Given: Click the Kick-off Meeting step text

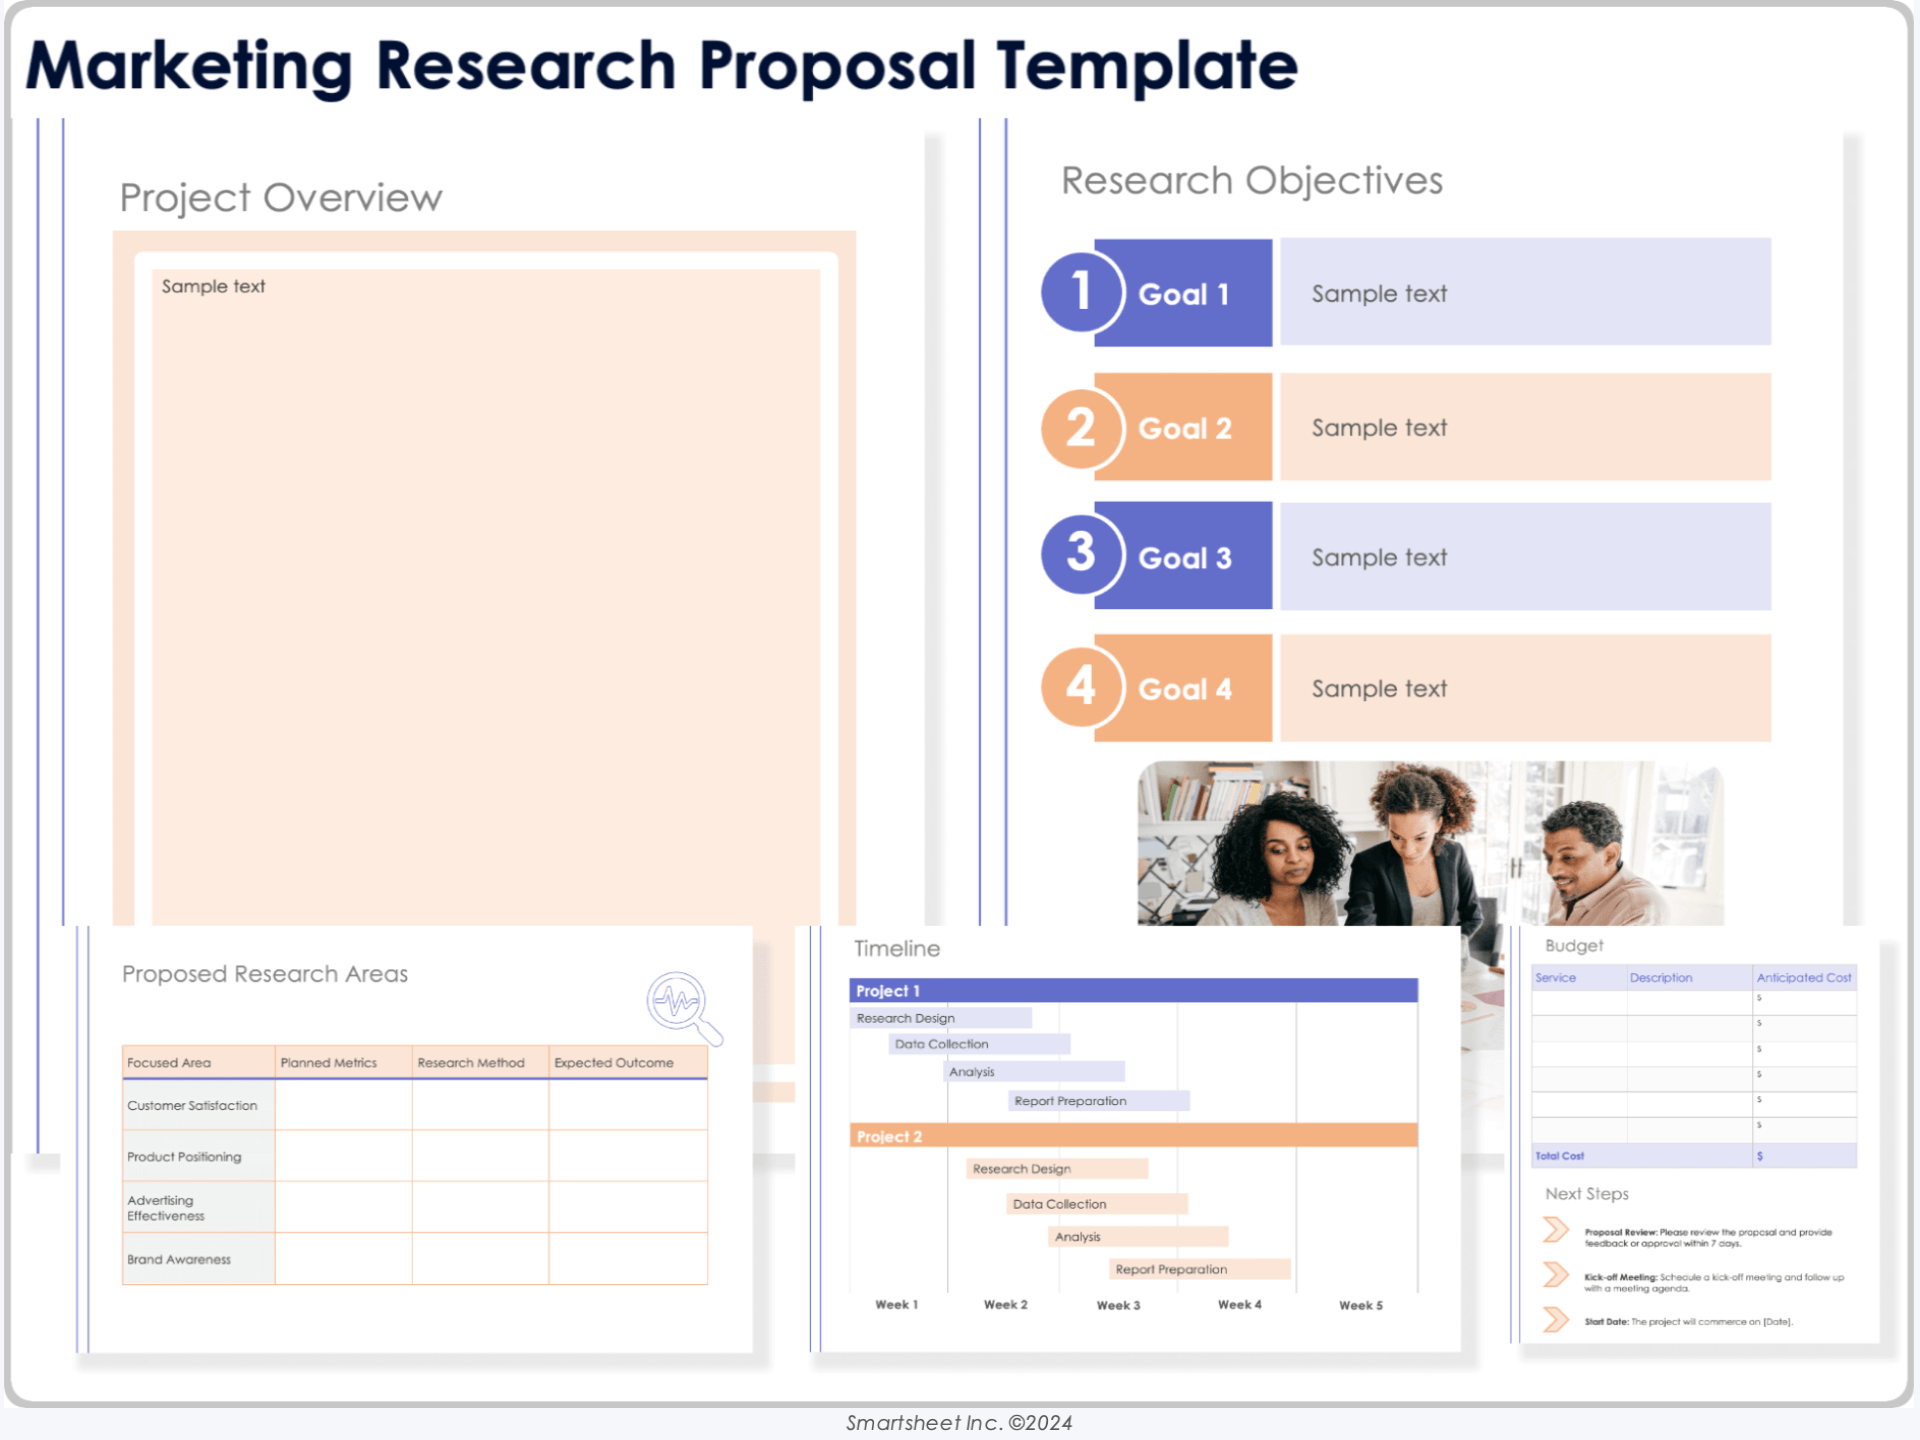Looking at the screenshot, I should click(1714, 1282).
